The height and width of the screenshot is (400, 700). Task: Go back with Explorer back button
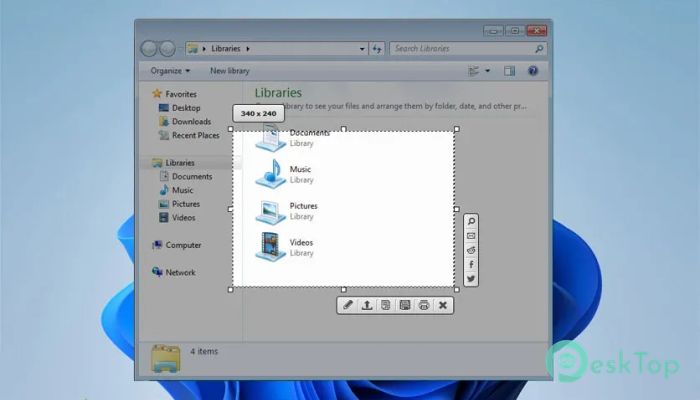coord(149,48)
